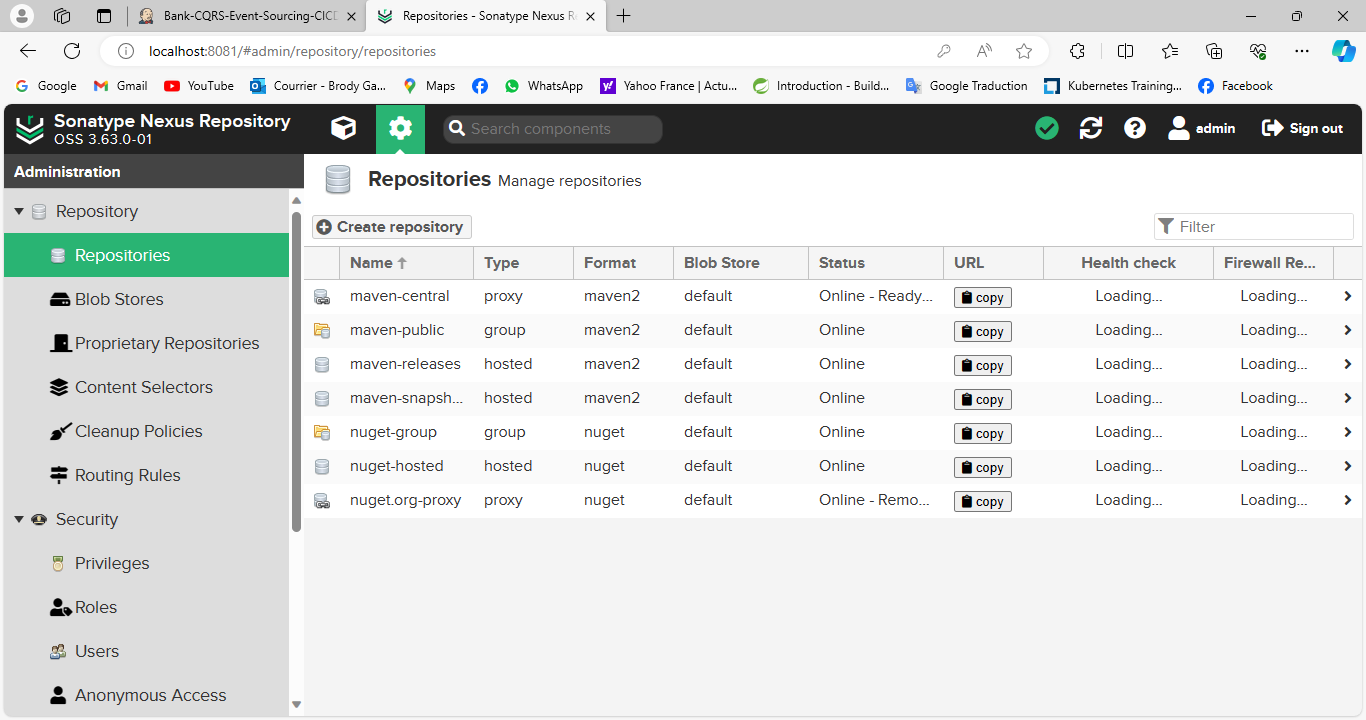Expand maven-central row chevron arrow
1366x720 pixels.
1348,296
